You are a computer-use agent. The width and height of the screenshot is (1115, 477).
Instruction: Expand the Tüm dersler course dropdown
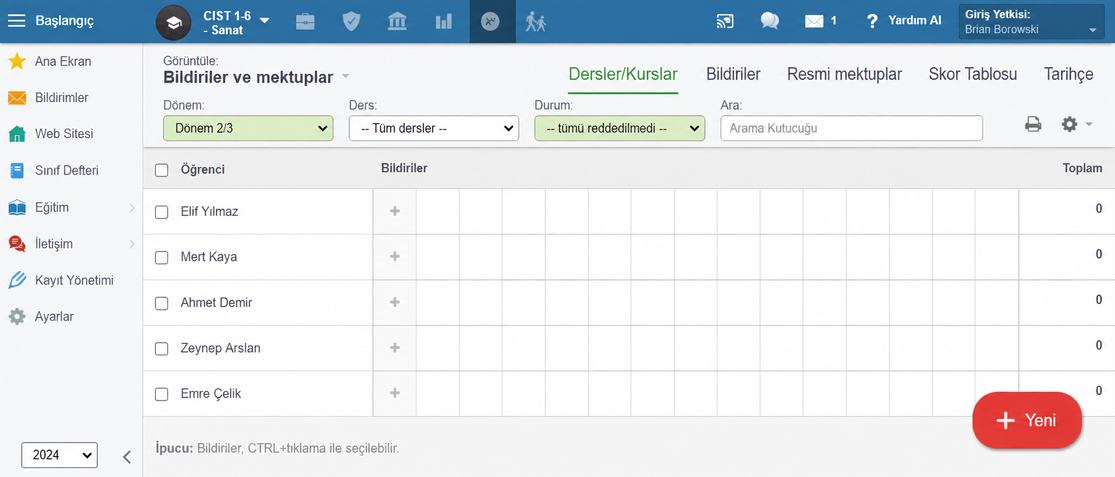click(433, 129)
